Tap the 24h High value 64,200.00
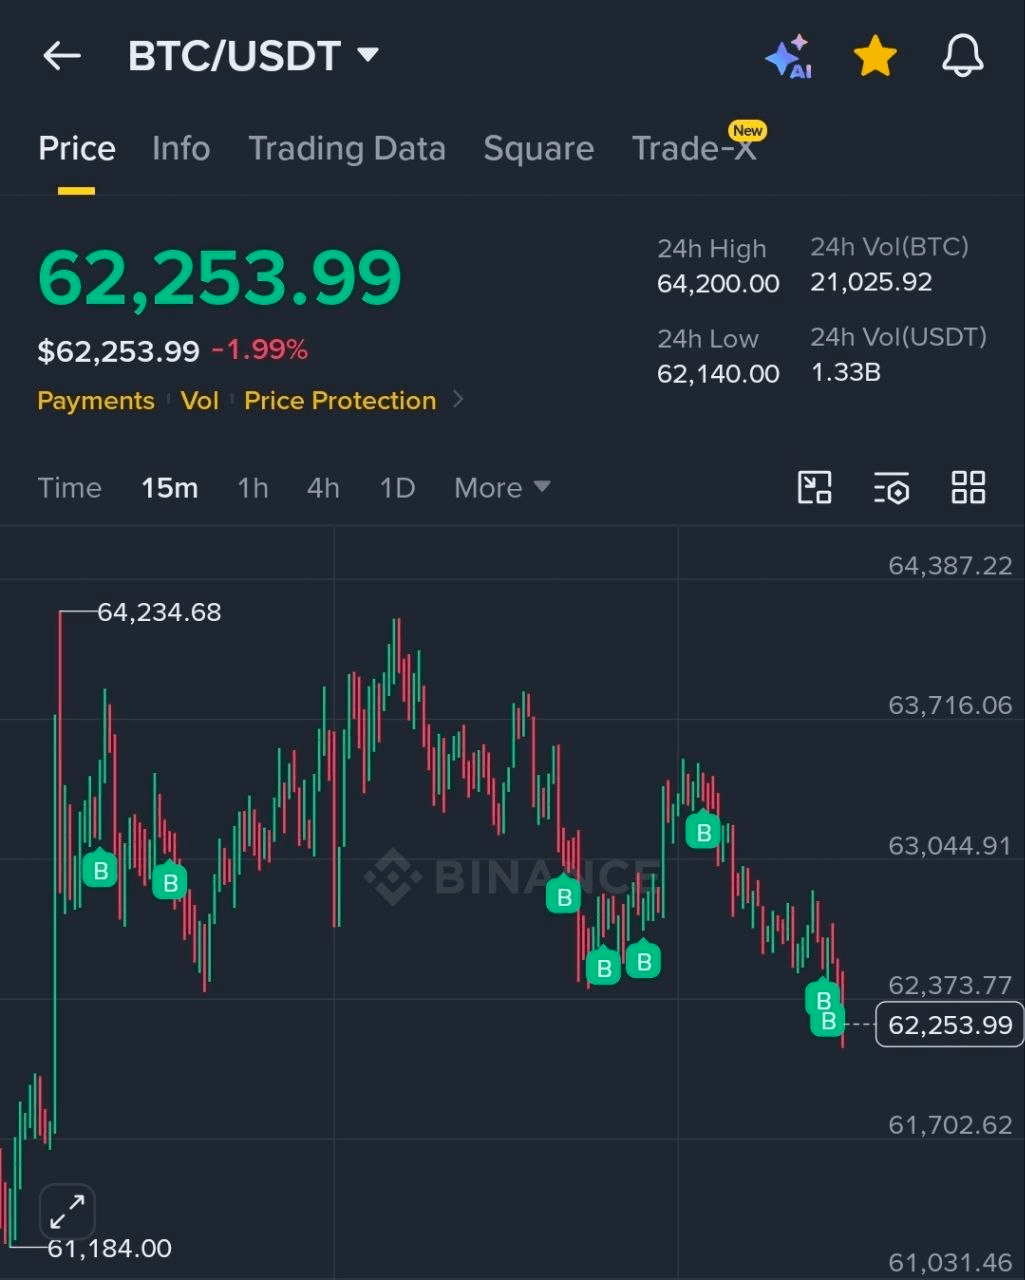1025x1280 pixels. click(718, 284)
